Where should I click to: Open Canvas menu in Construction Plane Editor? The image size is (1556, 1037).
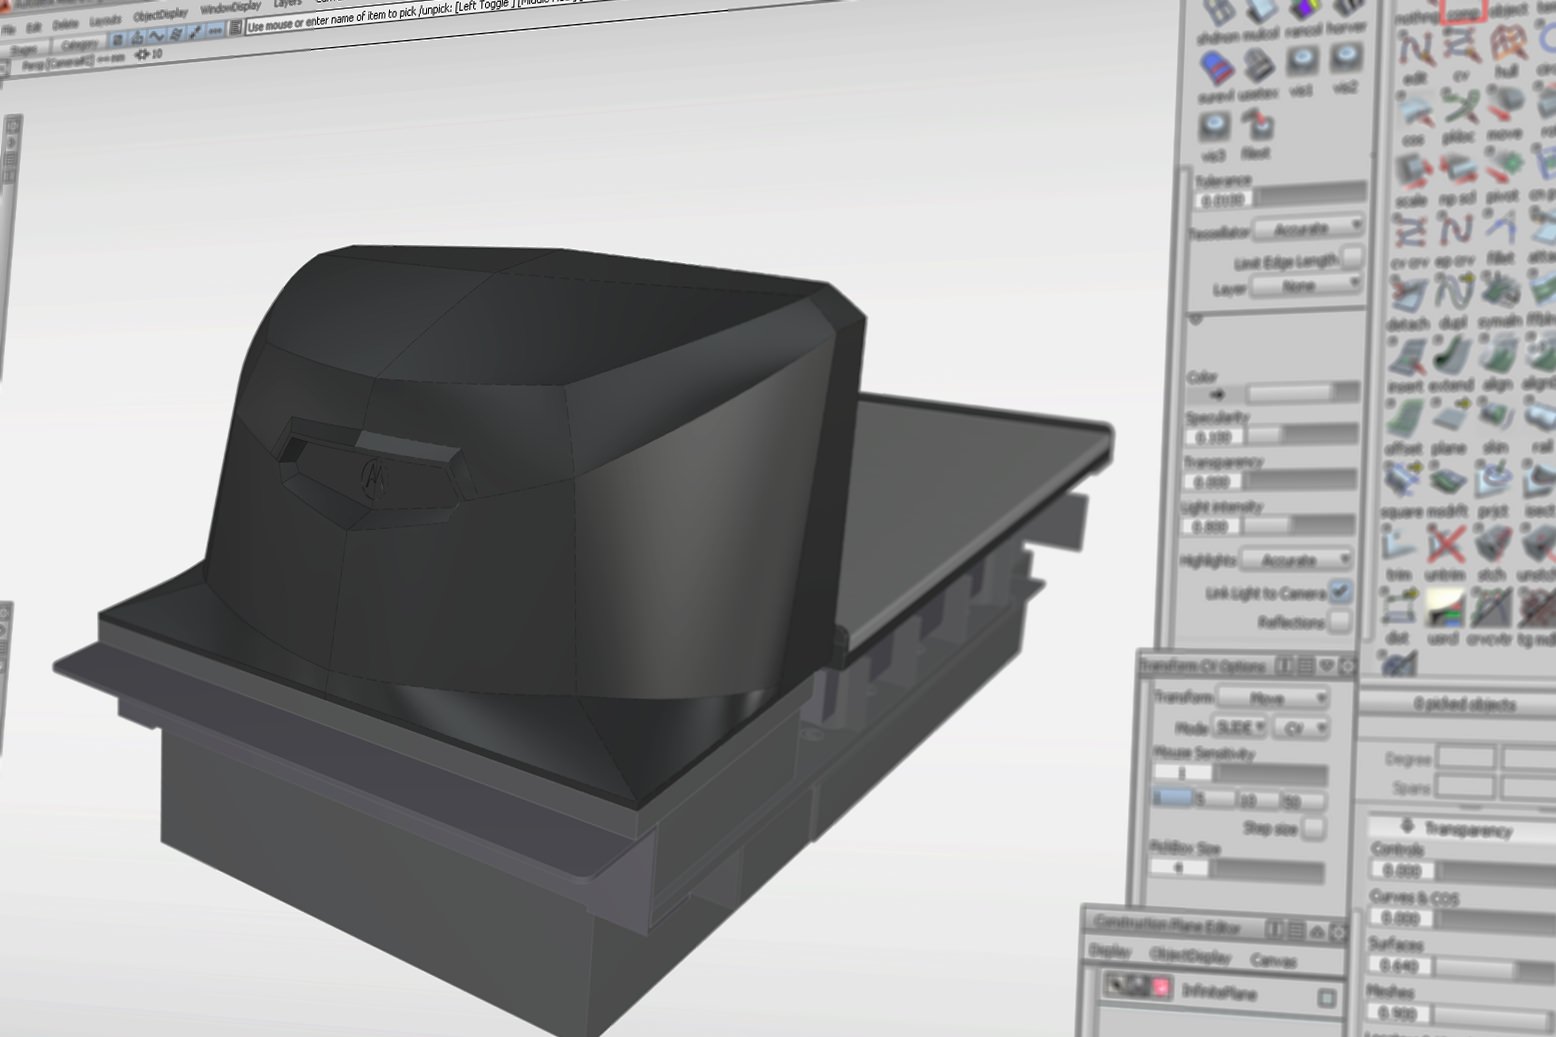click(1272, 960)
